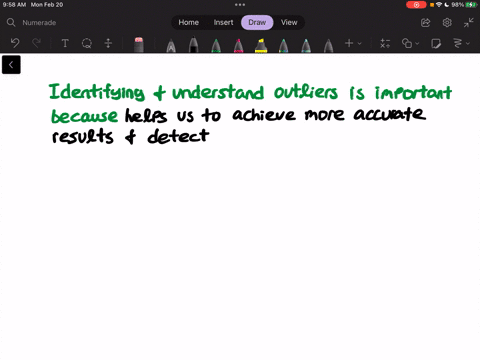480x360 pixels.
Task: Select the green pen
Action: click(216, 45)
